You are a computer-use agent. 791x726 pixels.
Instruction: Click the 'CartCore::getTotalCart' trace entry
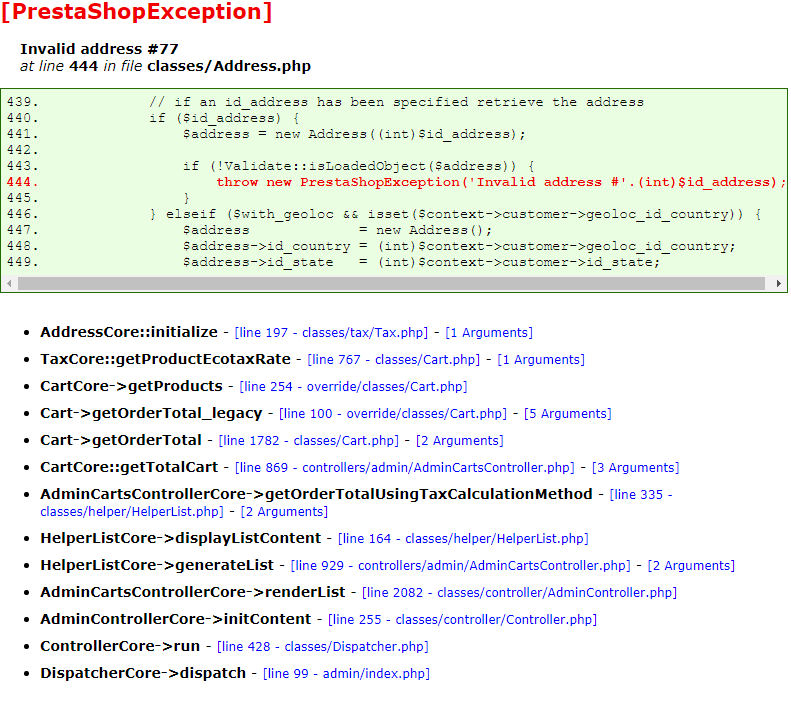click(129, 467)
